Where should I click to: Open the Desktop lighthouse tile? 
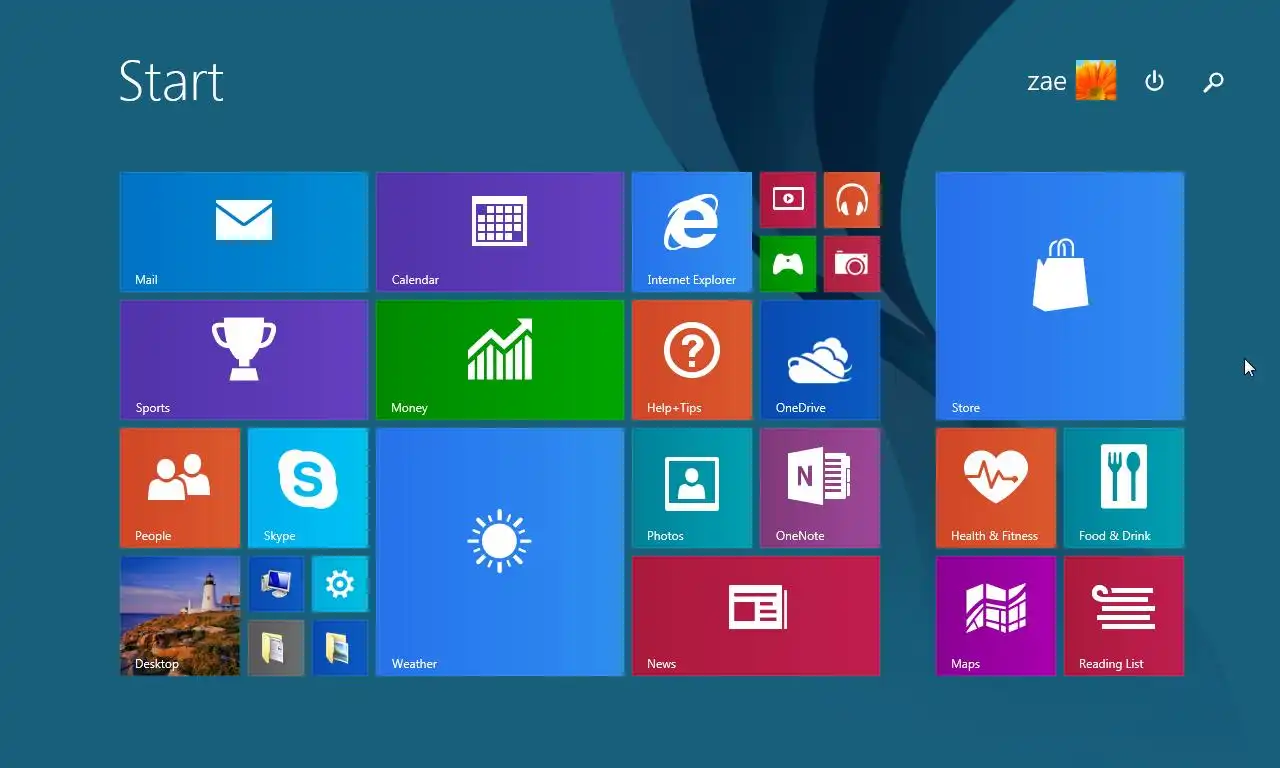(x=180, y=616)
